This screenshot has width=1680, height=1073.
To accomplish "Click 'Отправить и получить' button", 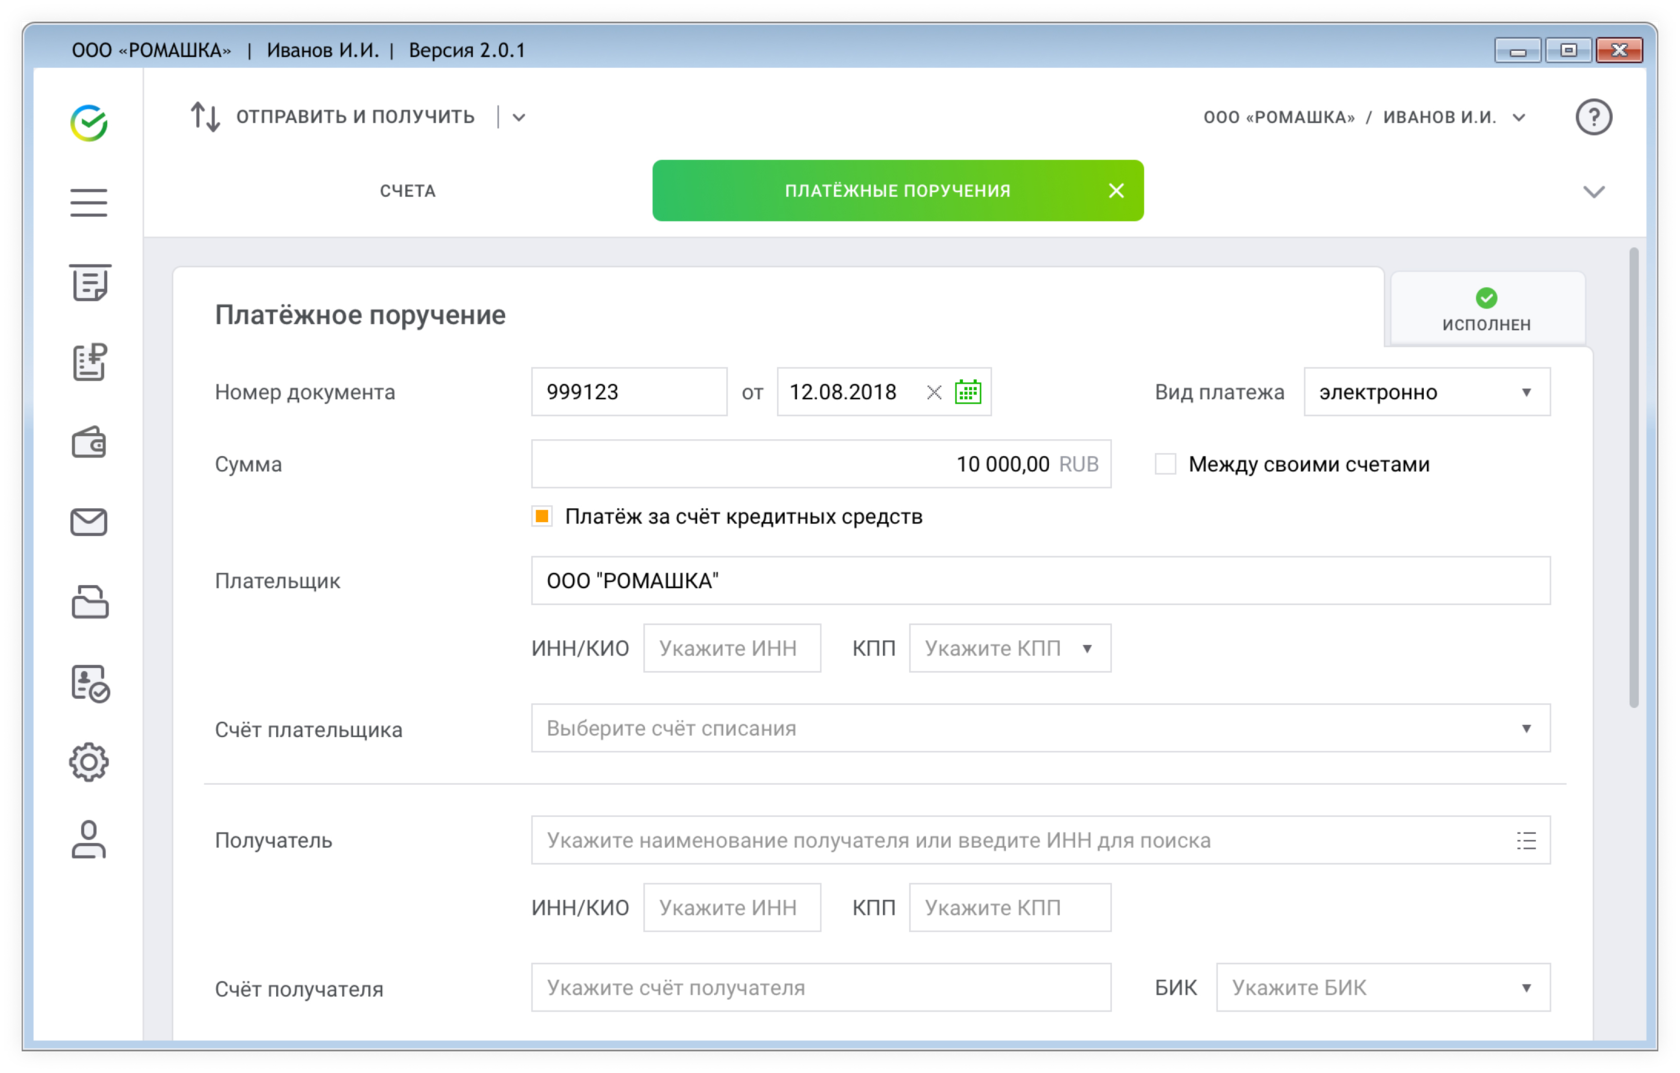I will 335,117.
